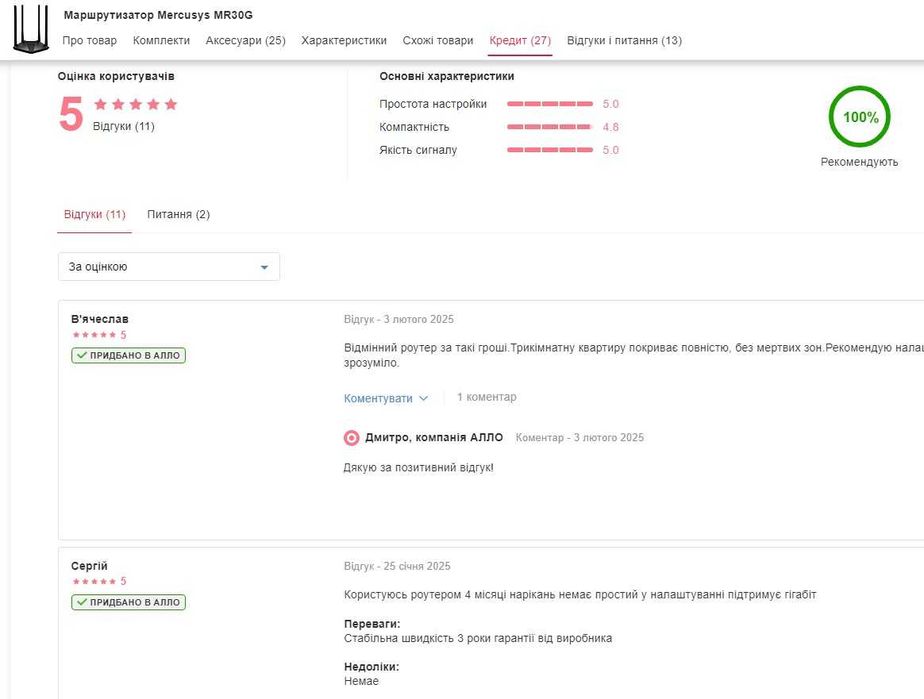Click the "Компактність" rating bar

[549, 127]
